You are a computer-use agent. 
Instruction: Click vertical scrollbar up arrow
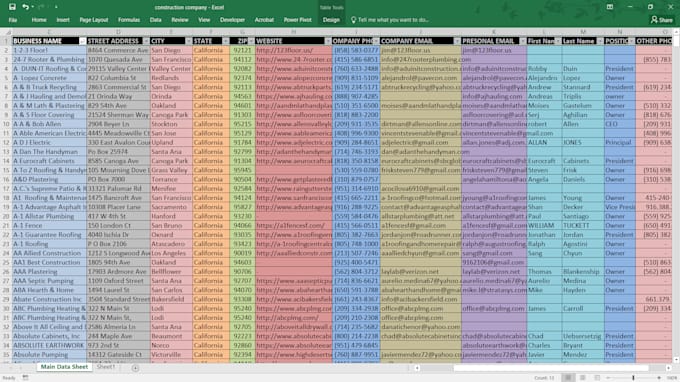pos(676,32)
